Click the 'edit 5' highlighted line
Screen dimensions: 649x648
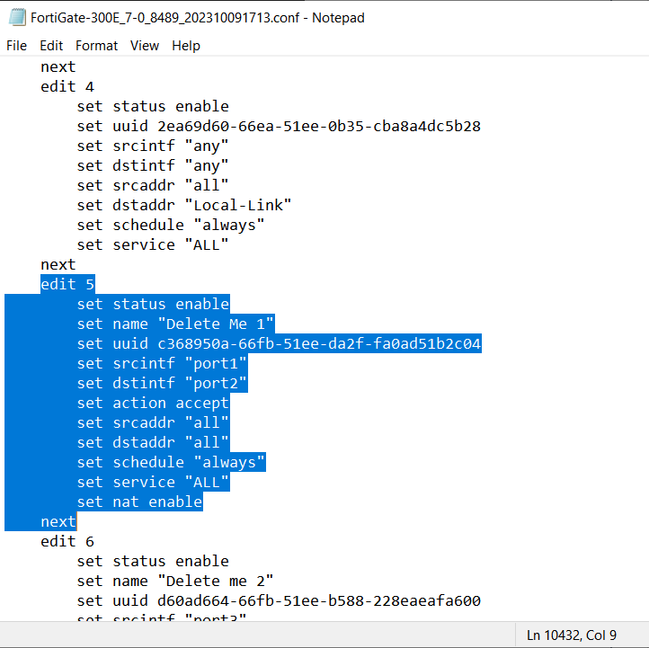(67, 284)
